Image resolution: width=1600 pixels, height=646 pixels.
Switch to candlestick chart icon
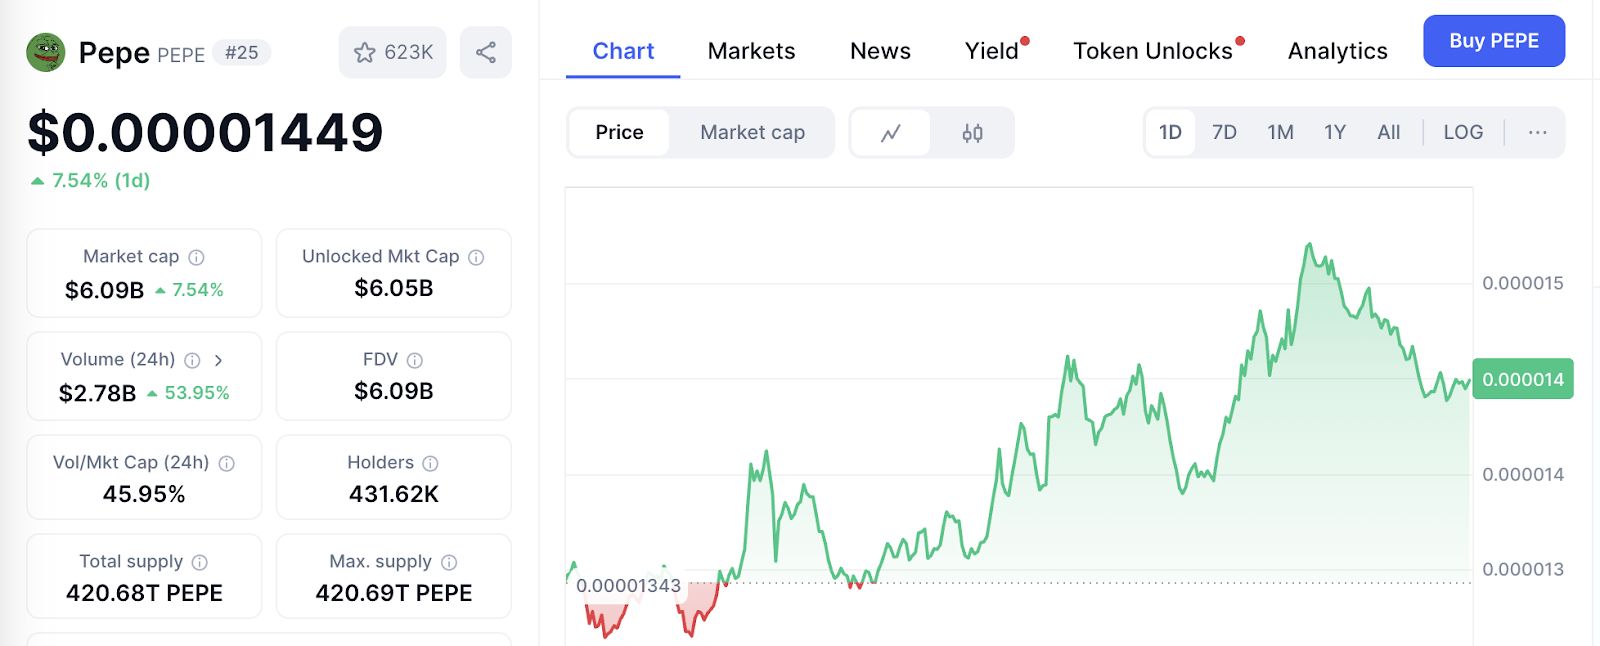(x=972, y=133)
